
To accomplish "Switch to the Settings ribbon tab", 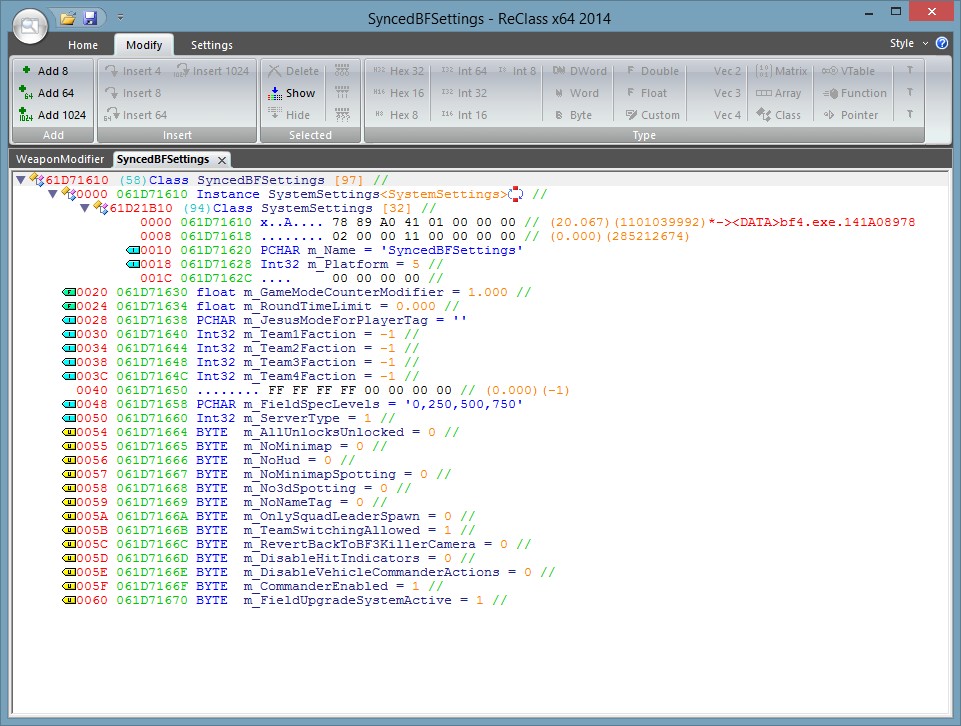I will (x=211, y=45).
